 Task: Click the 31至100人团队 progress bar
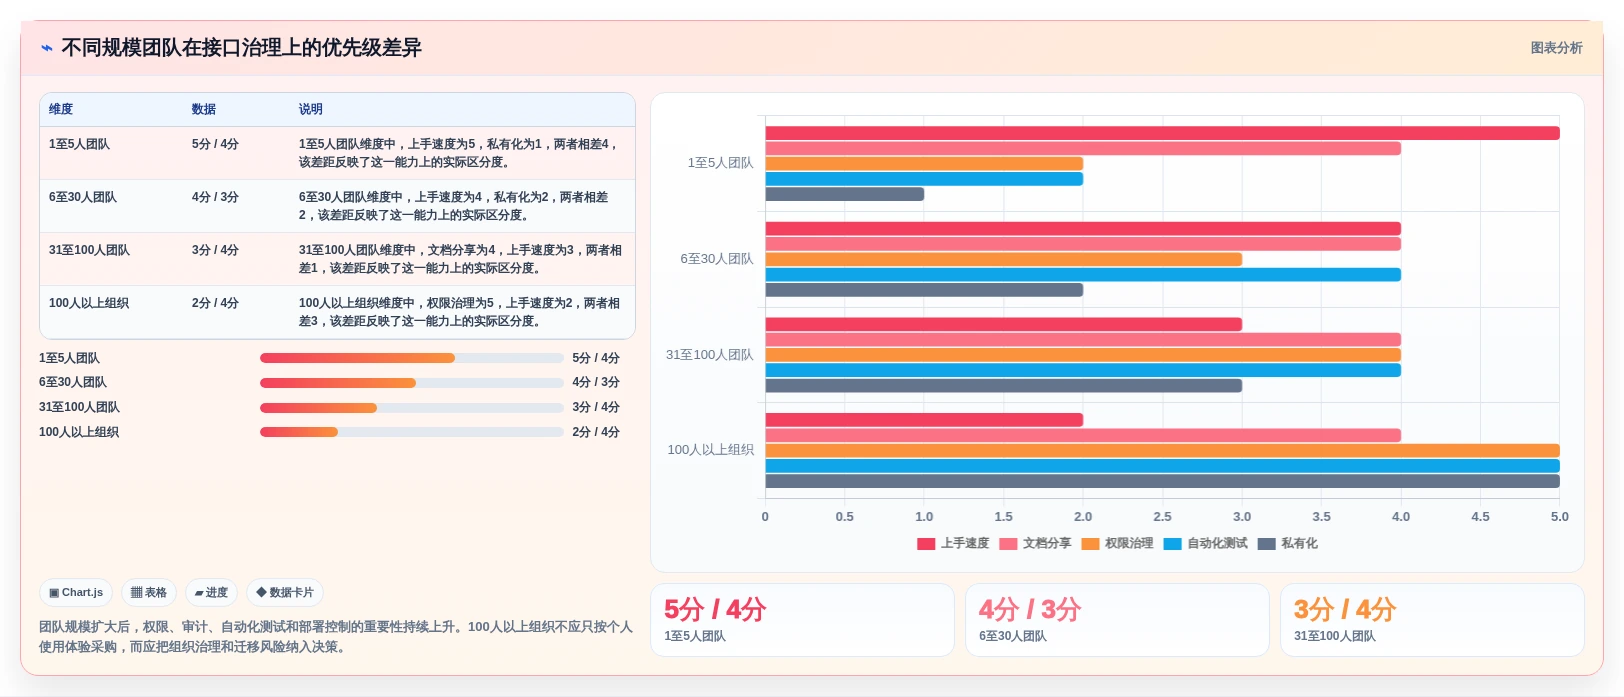coord(412,408)
